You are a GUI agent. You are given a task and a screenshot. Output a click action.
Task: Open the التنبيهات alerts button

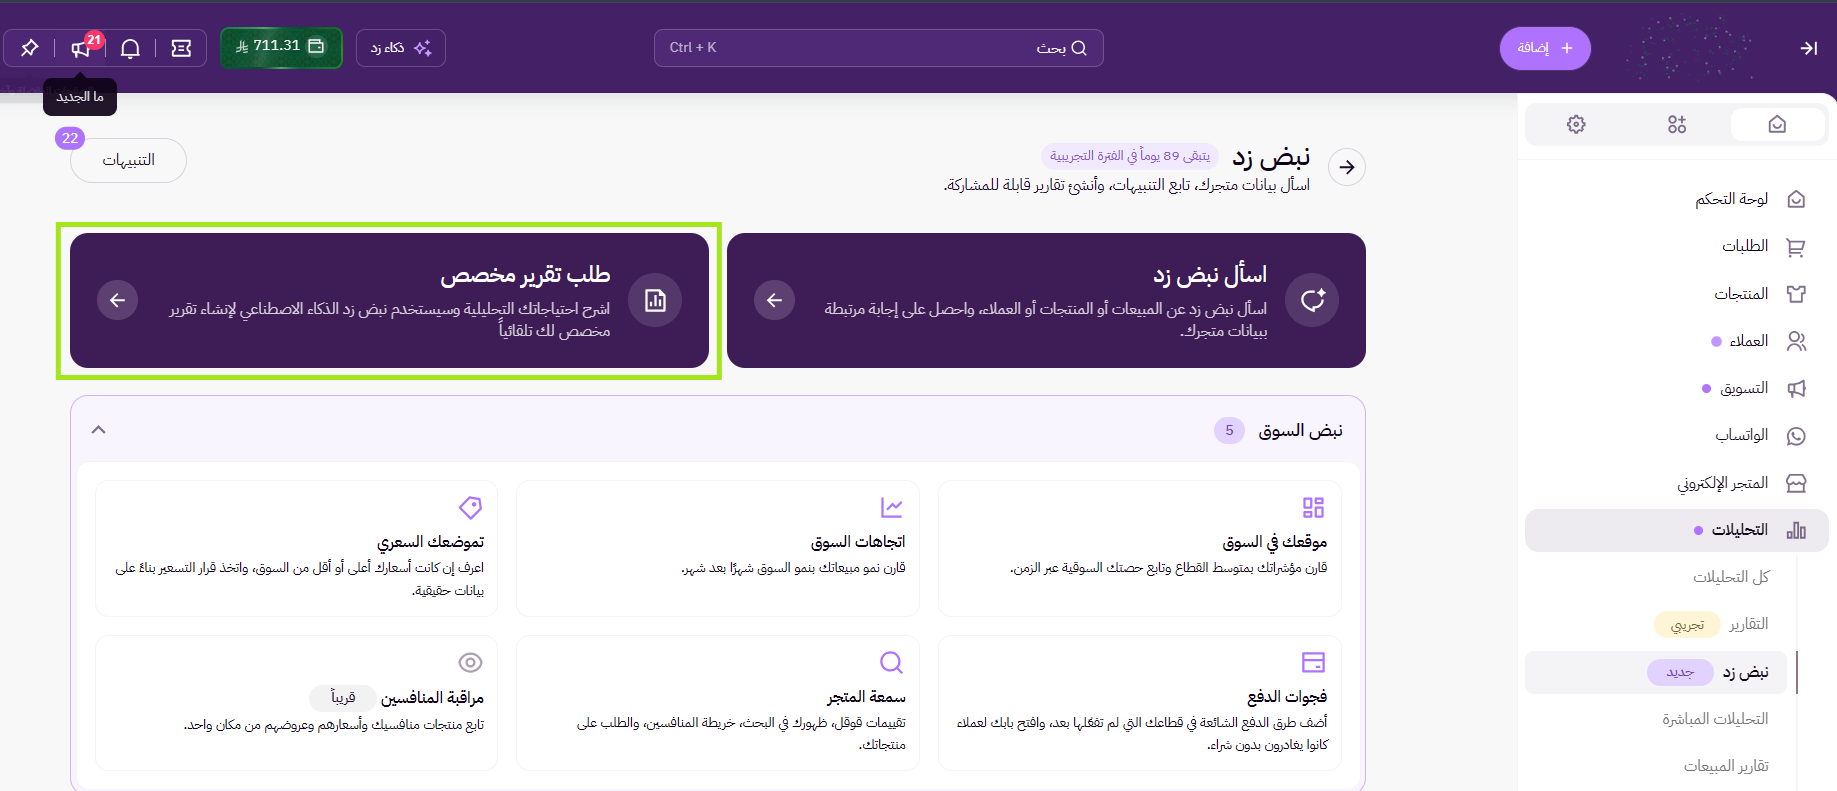point(128,160)
